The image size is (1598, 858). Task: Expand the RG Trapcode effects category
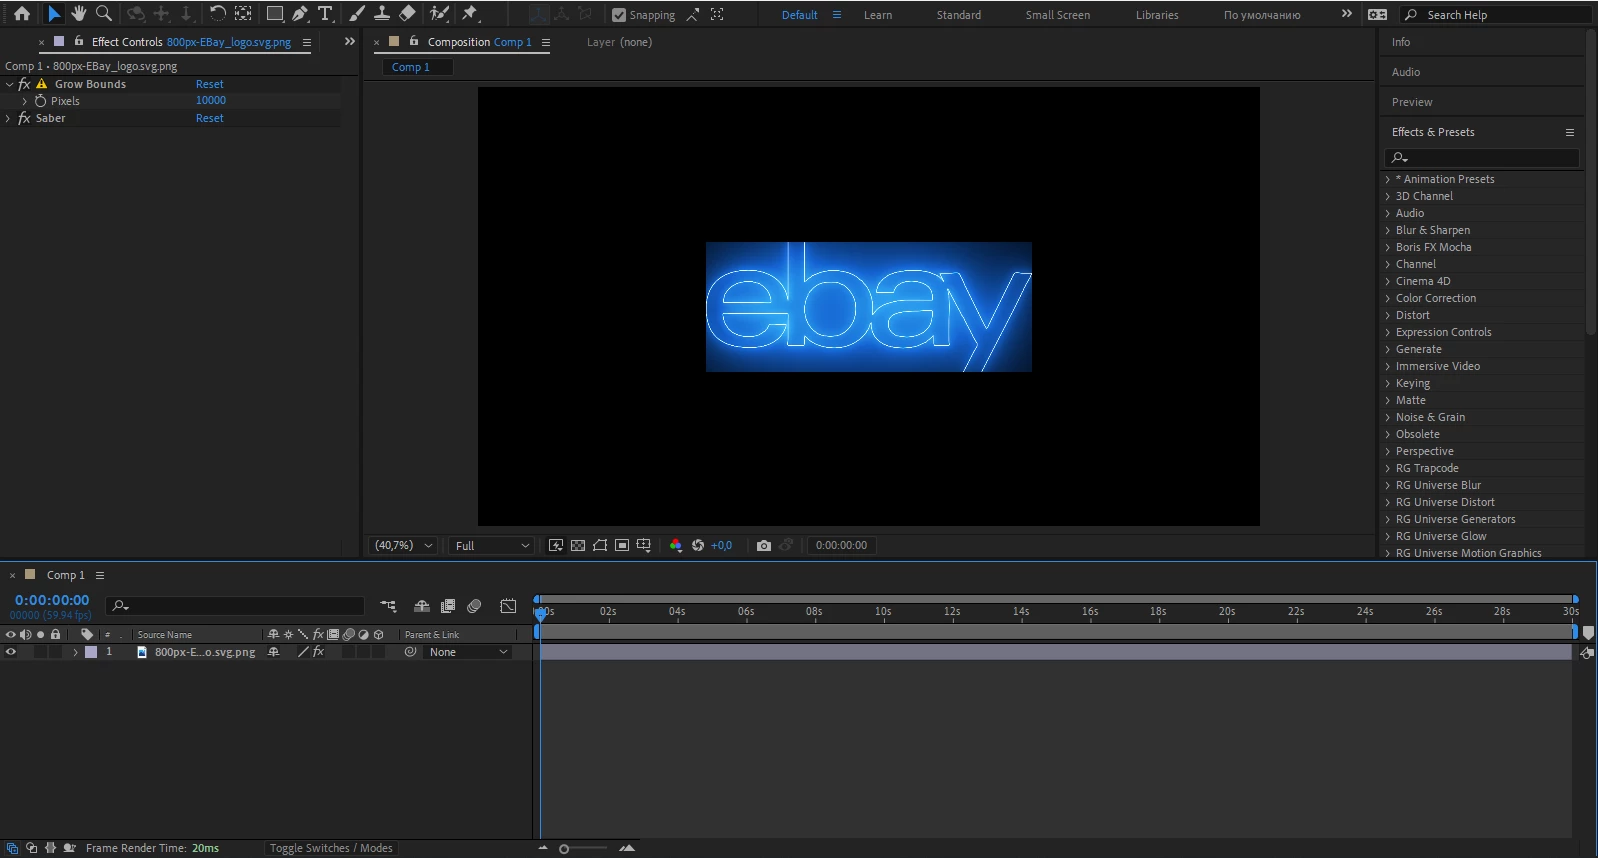click(x=1388, y=468)
